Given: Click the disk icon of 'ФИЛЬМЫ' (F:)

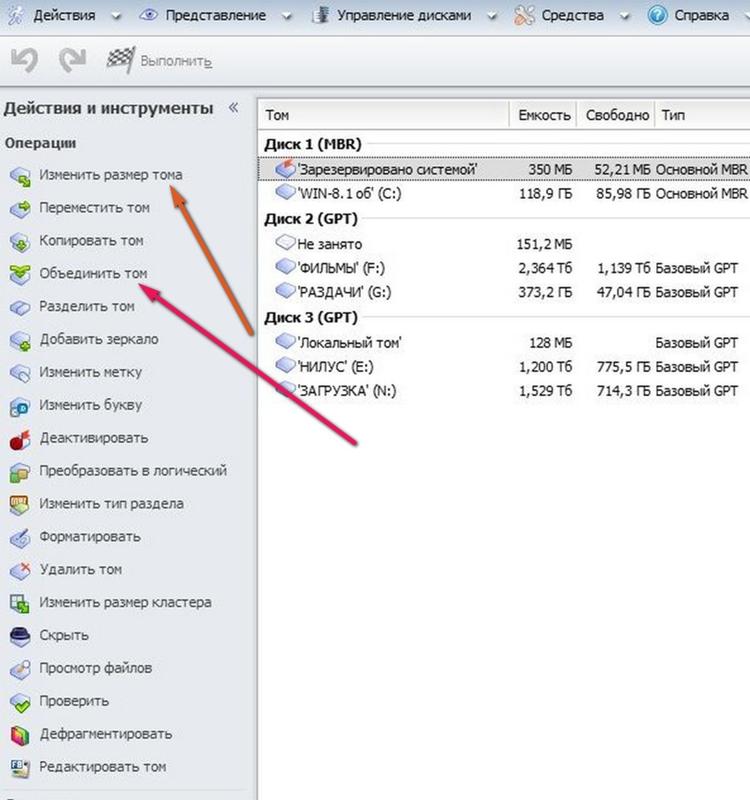Looking at the screenshot, I should point(285,266).
